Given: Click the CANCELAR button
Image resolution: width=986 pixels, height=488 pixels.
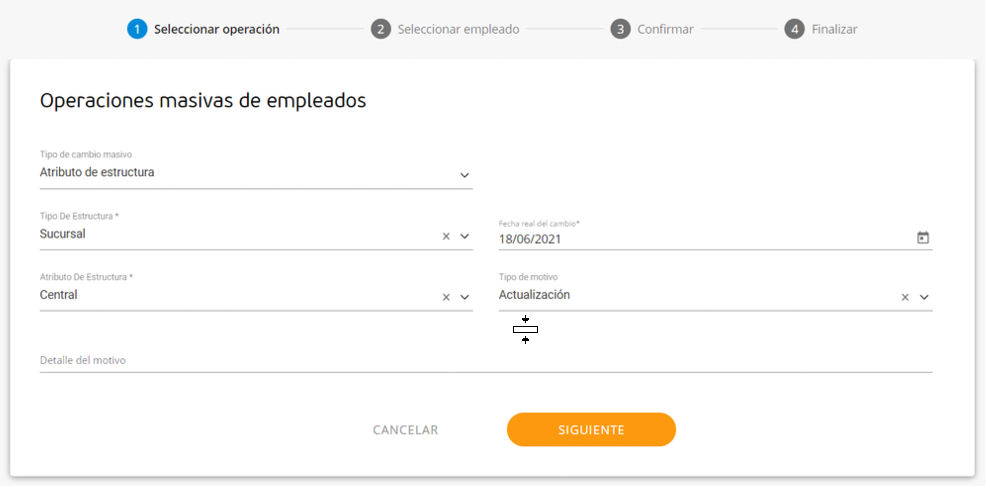Looking at the screenshot, I should coord(405,430).
